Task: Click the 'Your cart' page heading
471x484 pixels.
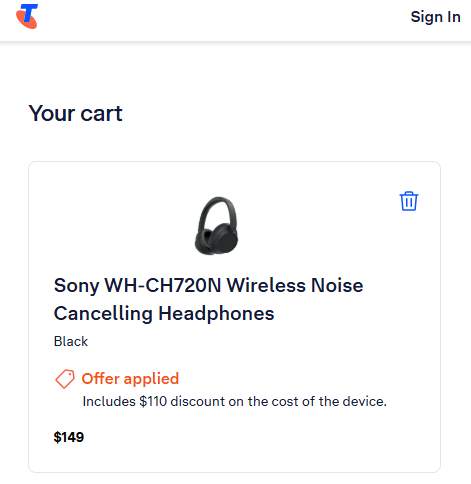Action: click(x=76, y=113)
